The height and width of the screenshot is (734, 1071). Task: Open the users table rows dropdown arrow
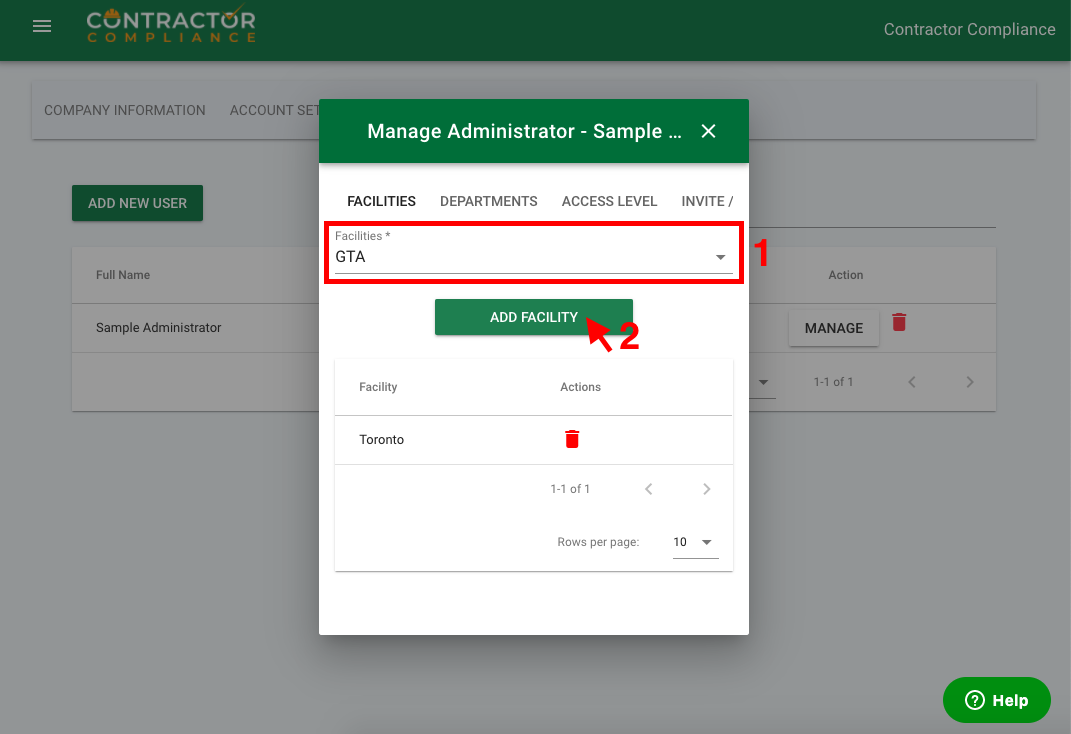click(764, 382)
